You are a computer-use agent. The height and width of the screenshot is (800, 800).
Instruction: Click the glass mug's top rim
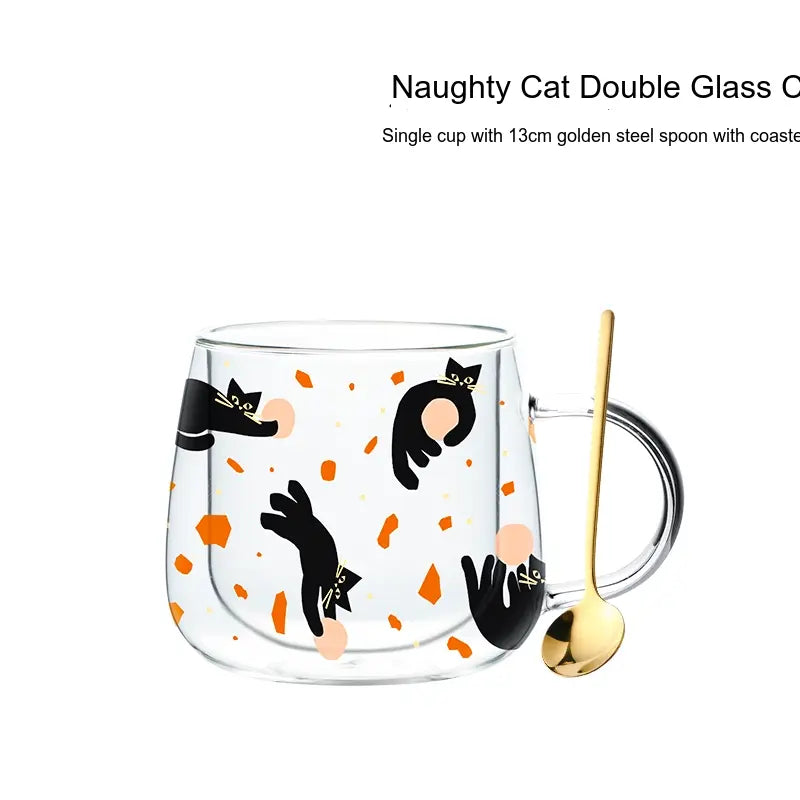357,335
